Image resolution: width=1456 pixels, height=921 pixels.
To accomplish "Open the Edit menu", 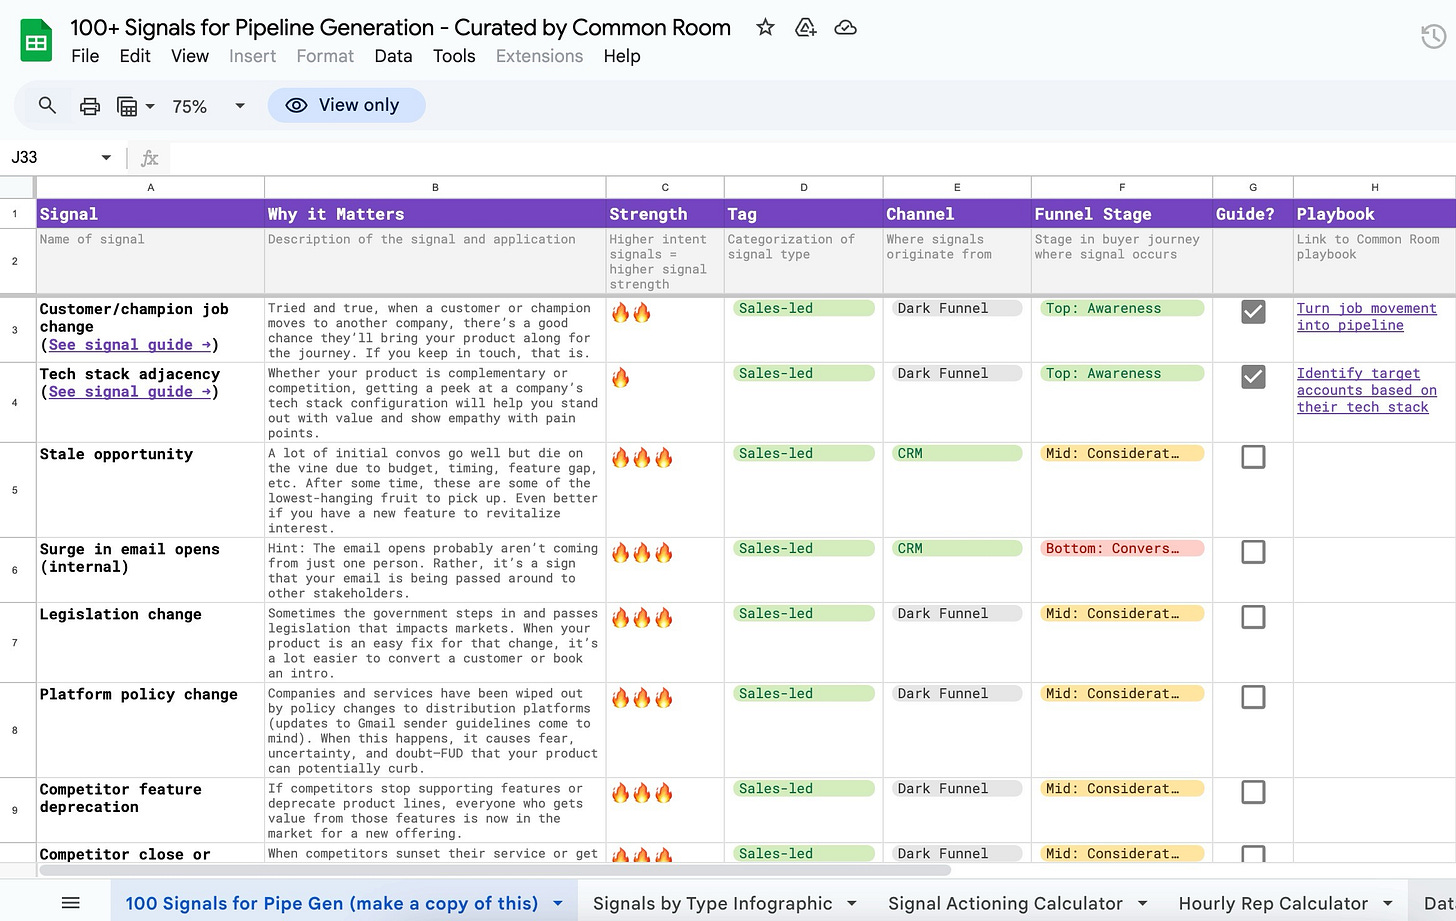I will coord(135,56).
